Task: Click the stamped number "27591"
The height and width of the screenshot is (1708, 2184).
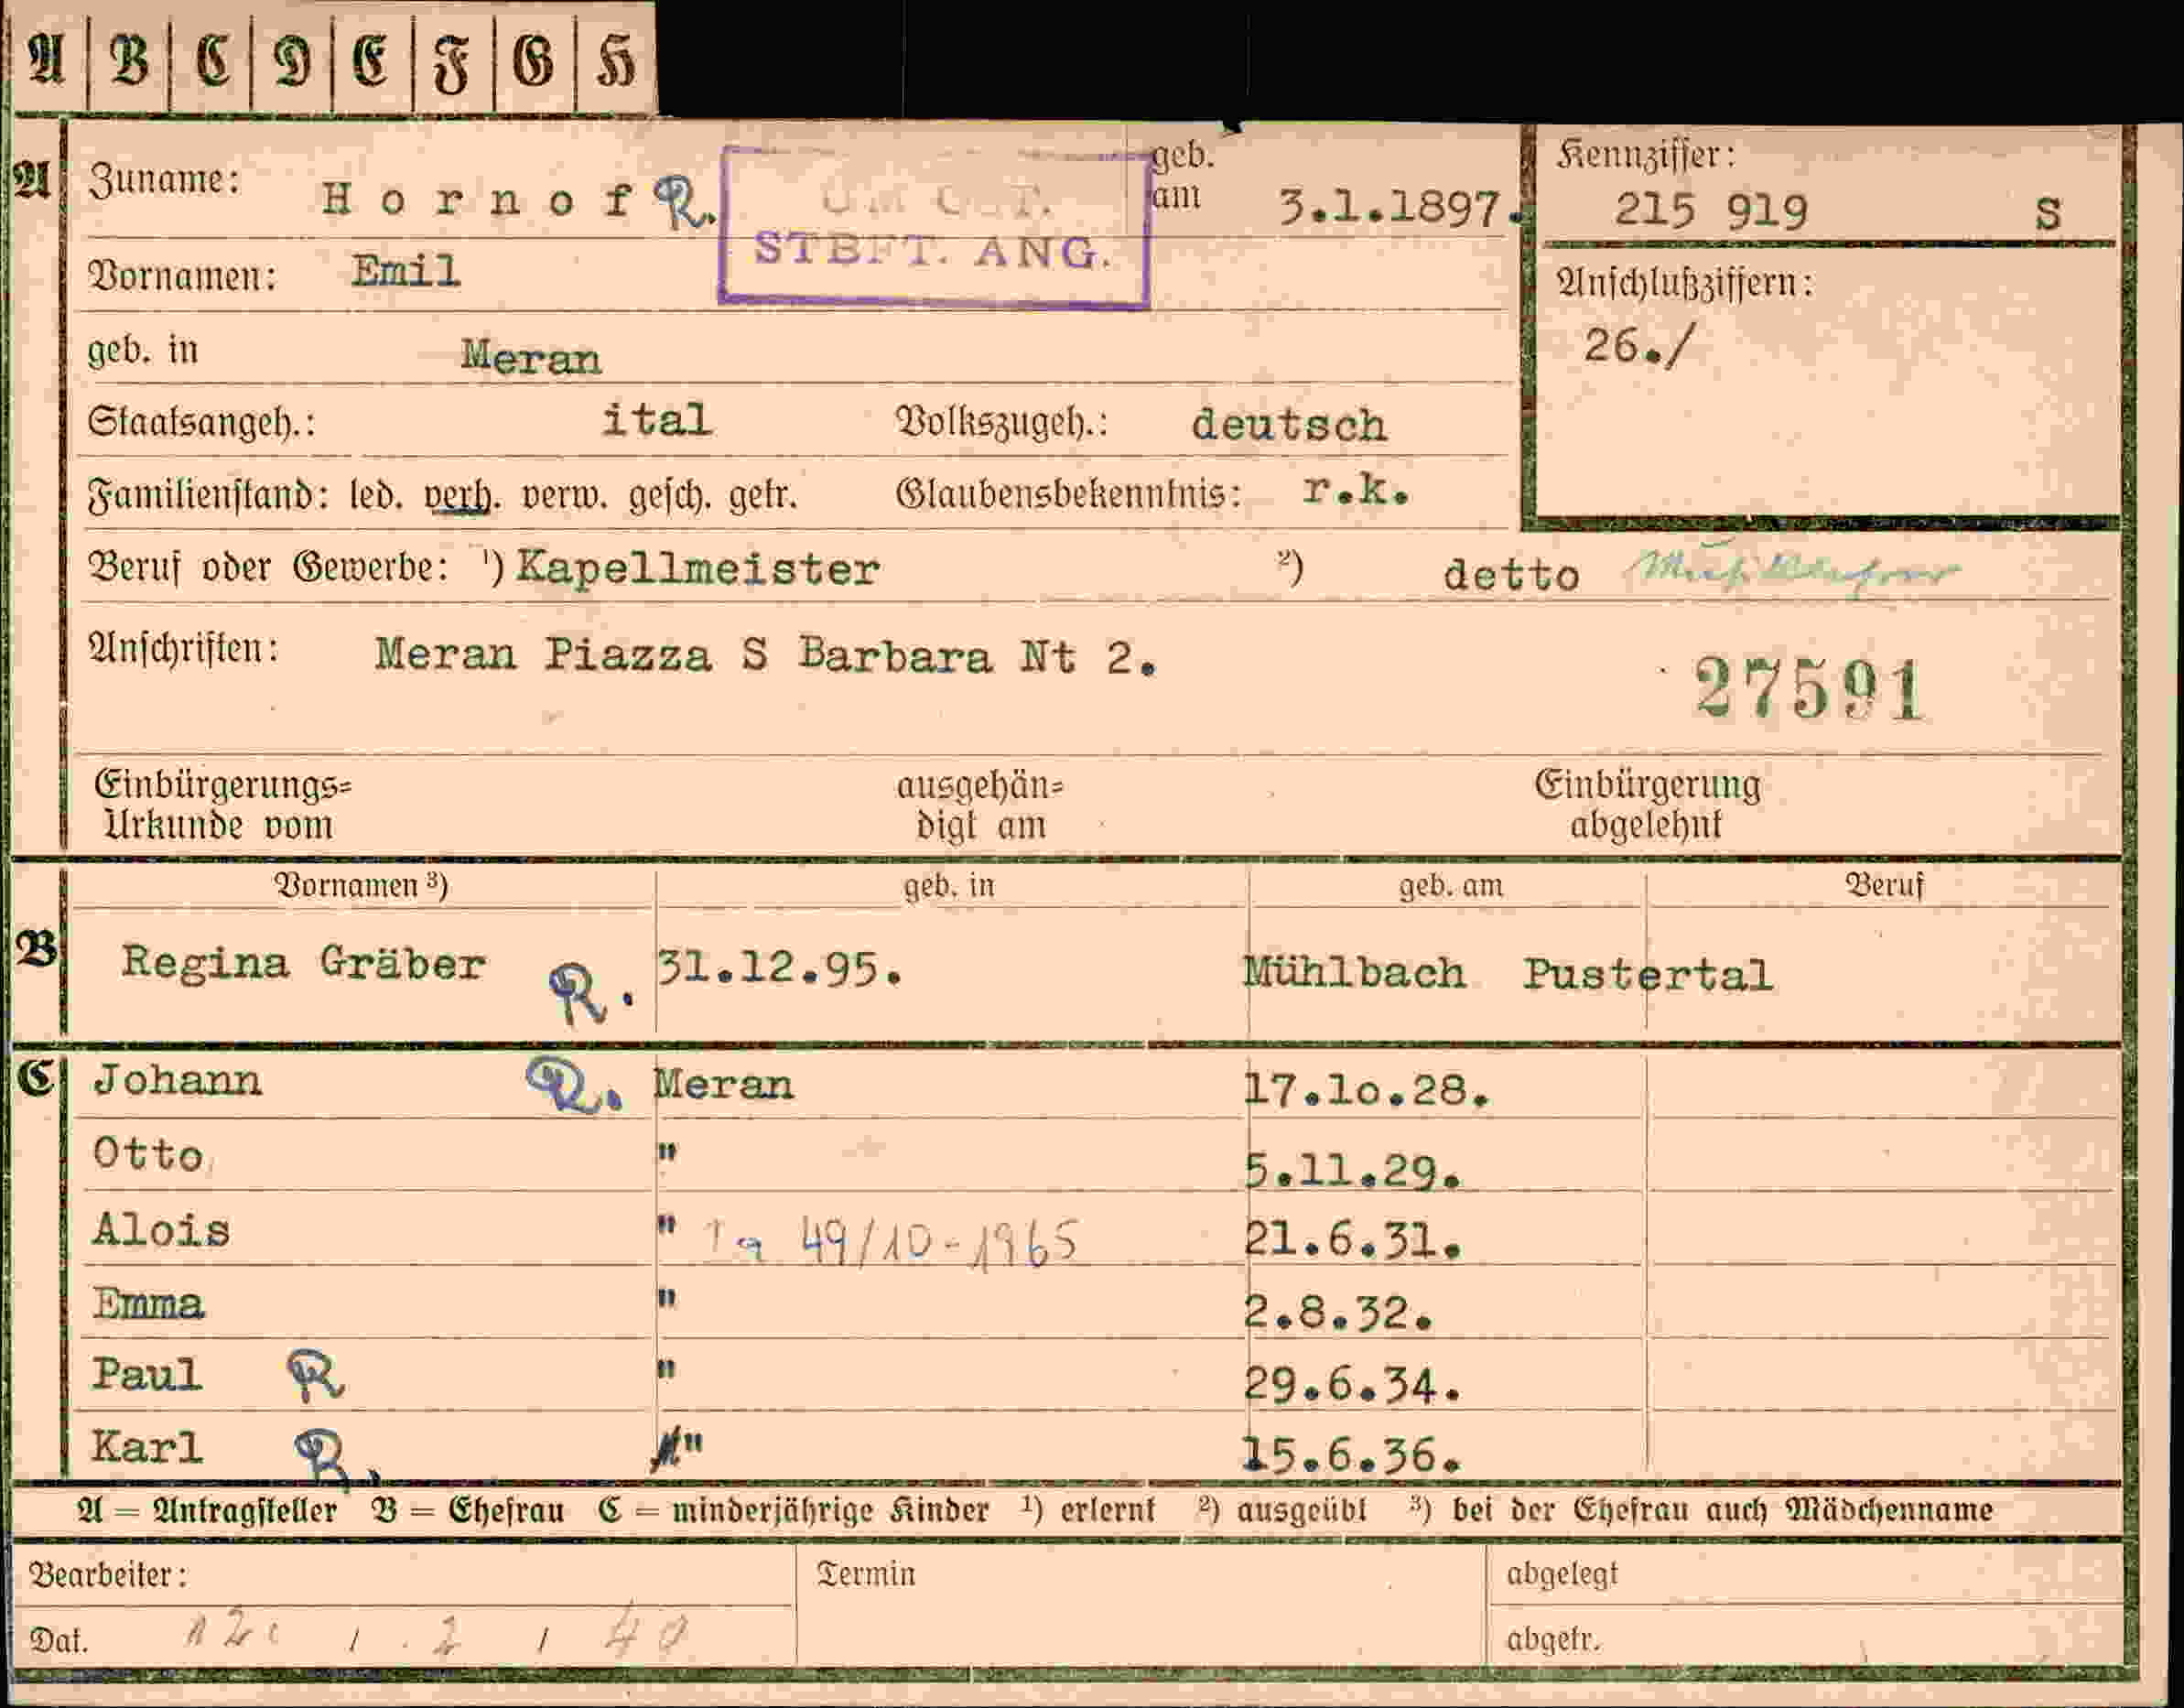Action: [1809, 689]
